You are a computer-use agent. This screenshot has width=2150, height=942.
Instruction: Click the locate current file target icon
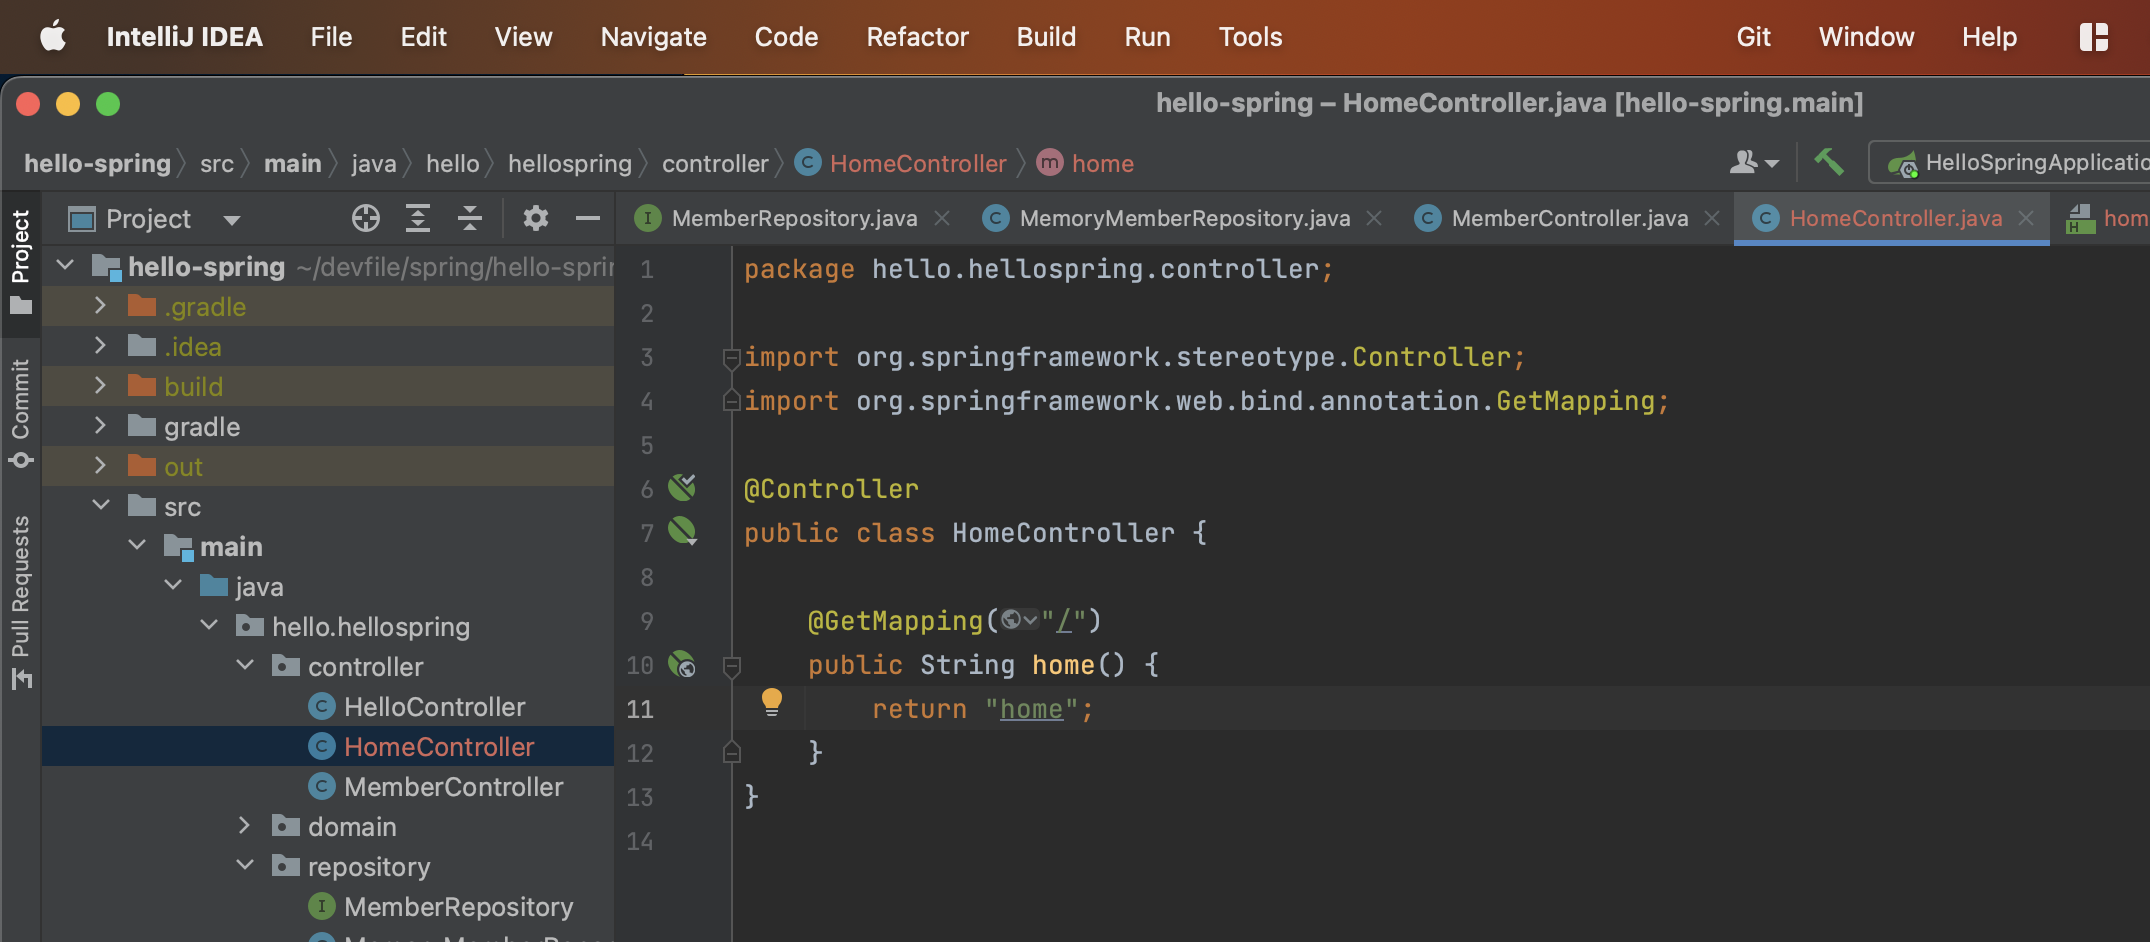coord(366,218)
